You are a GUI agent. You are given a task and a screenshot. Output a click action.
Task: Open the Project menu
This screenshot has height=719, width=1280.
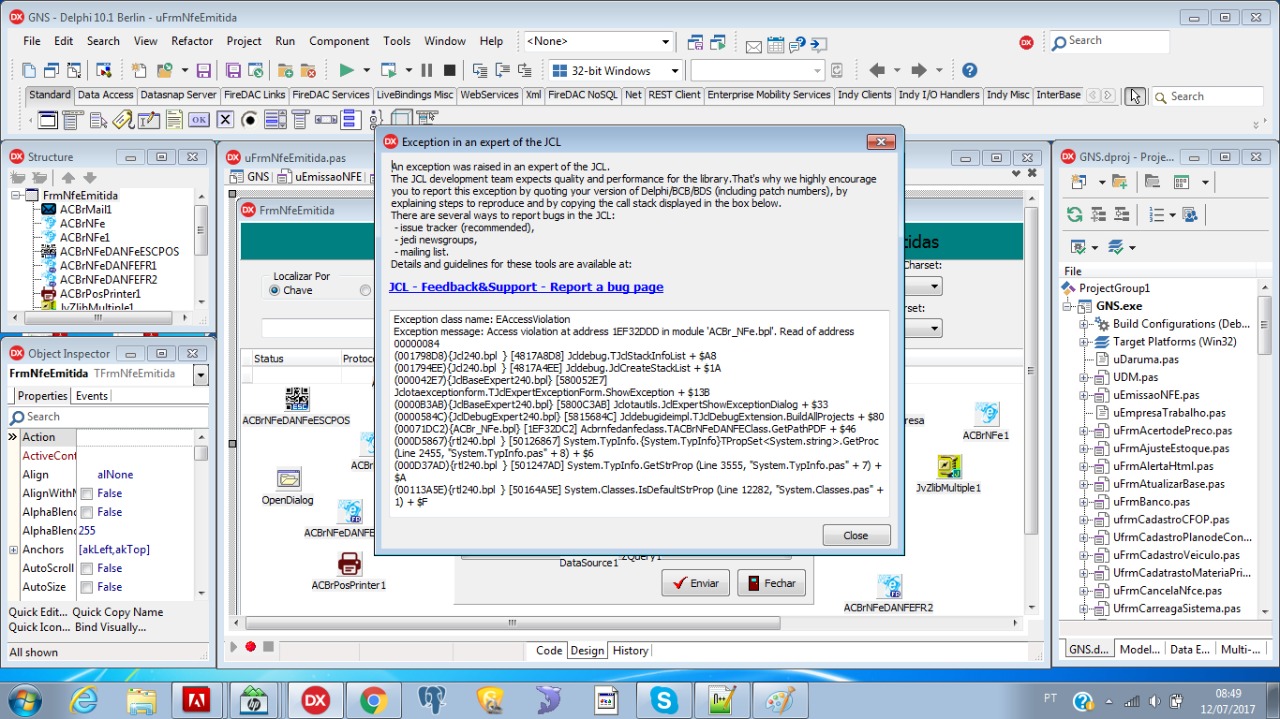(x=244, y=41)
